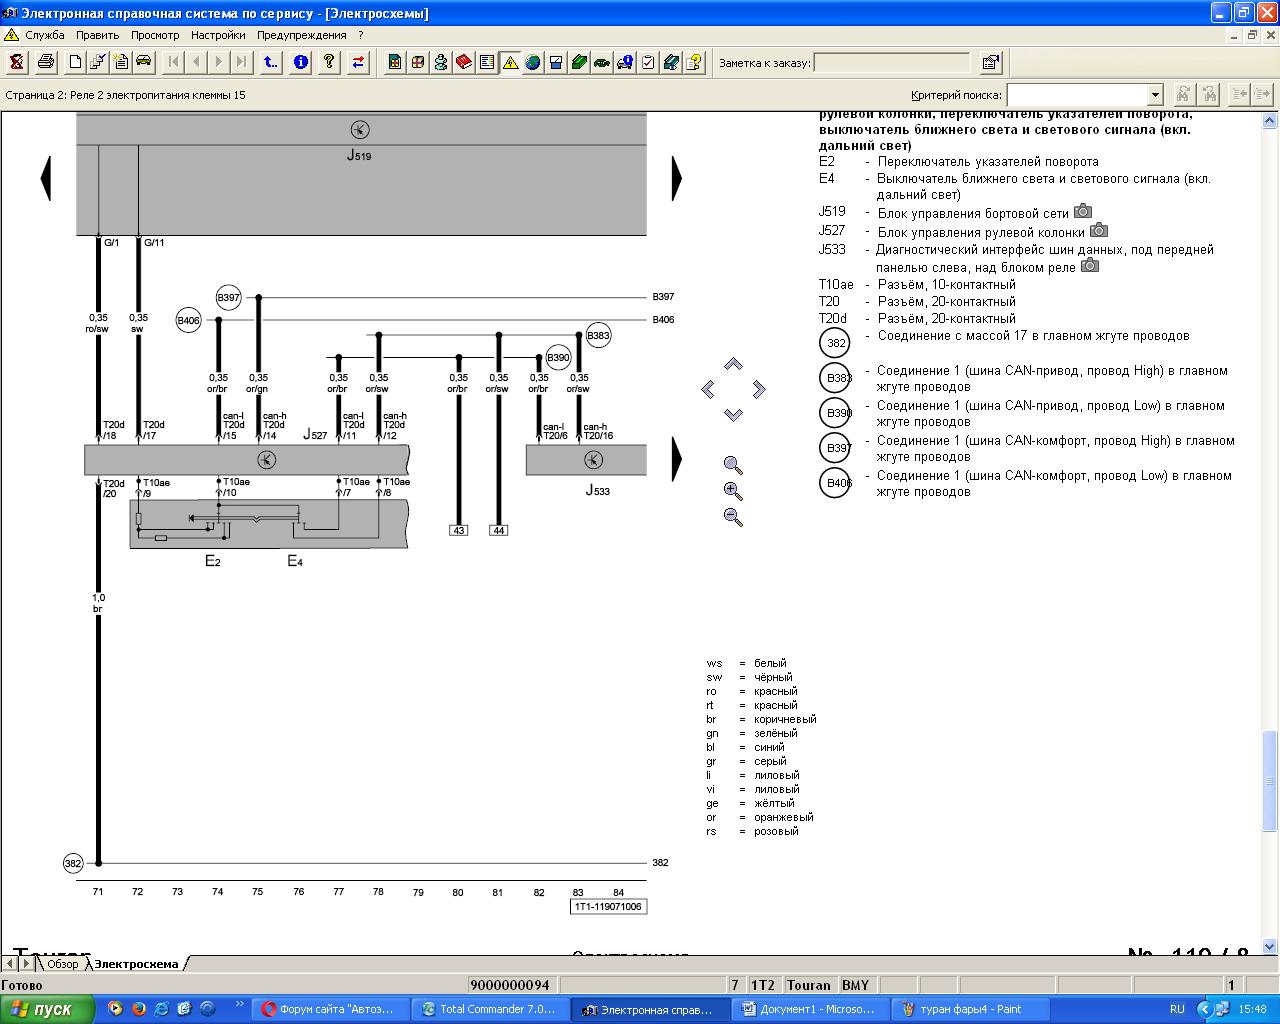Click the red-blue swap arrows icon
This screenshot has width=1280, height=1024.
[358, 62]
